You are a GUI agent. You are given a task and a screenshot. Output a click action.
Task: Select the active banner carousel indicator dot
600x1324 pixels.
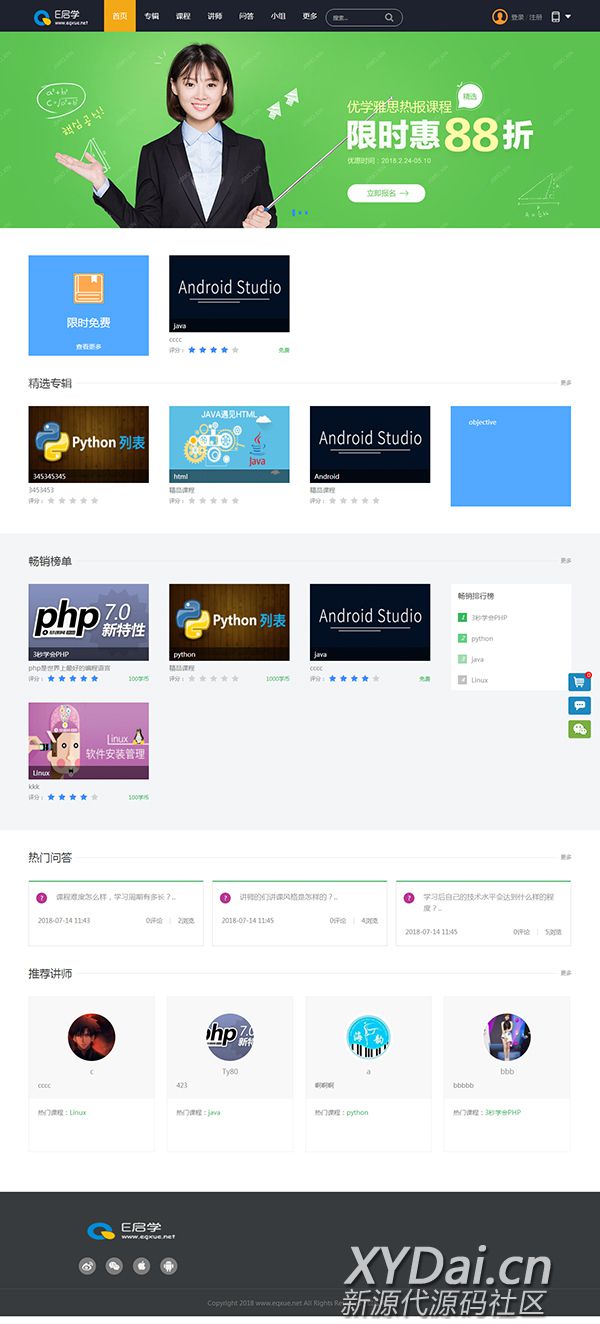294,212
